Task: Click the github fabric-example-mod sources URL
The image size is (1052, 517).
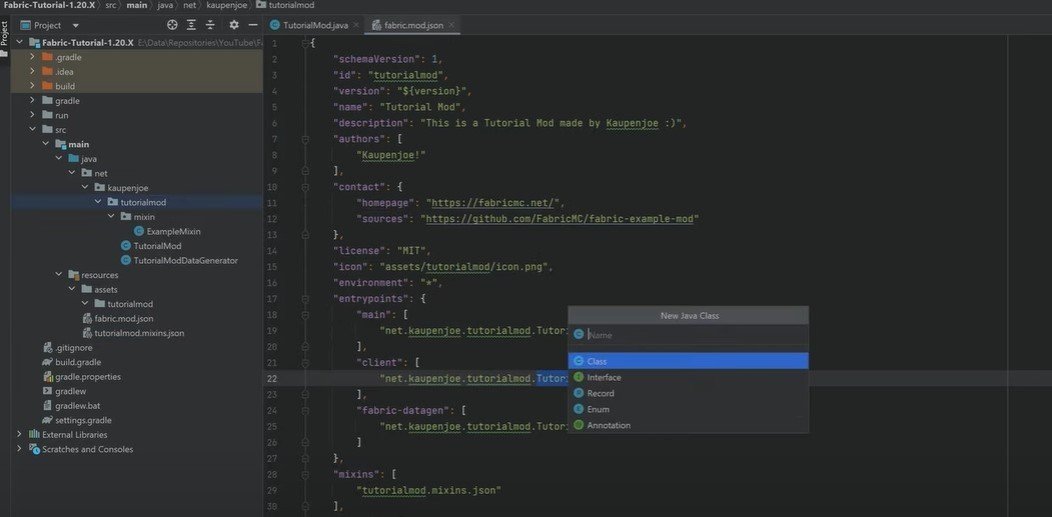Action: click(x=562, y=219)
